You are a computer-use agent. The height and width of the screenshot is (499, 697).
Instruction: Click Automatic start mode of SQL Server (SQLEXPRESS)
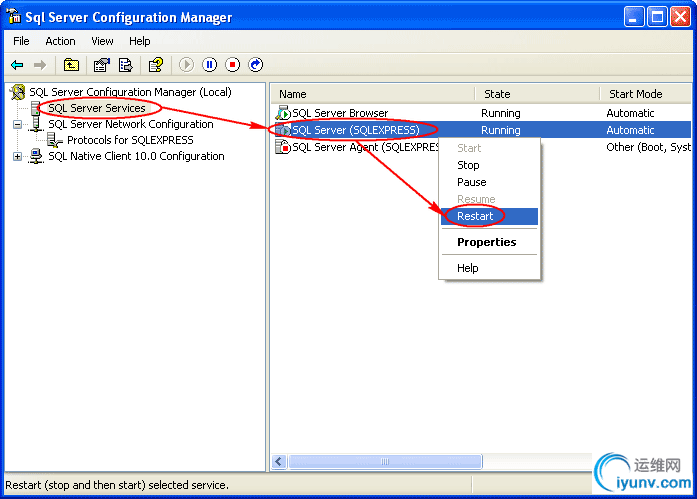[x=630, y=130]
